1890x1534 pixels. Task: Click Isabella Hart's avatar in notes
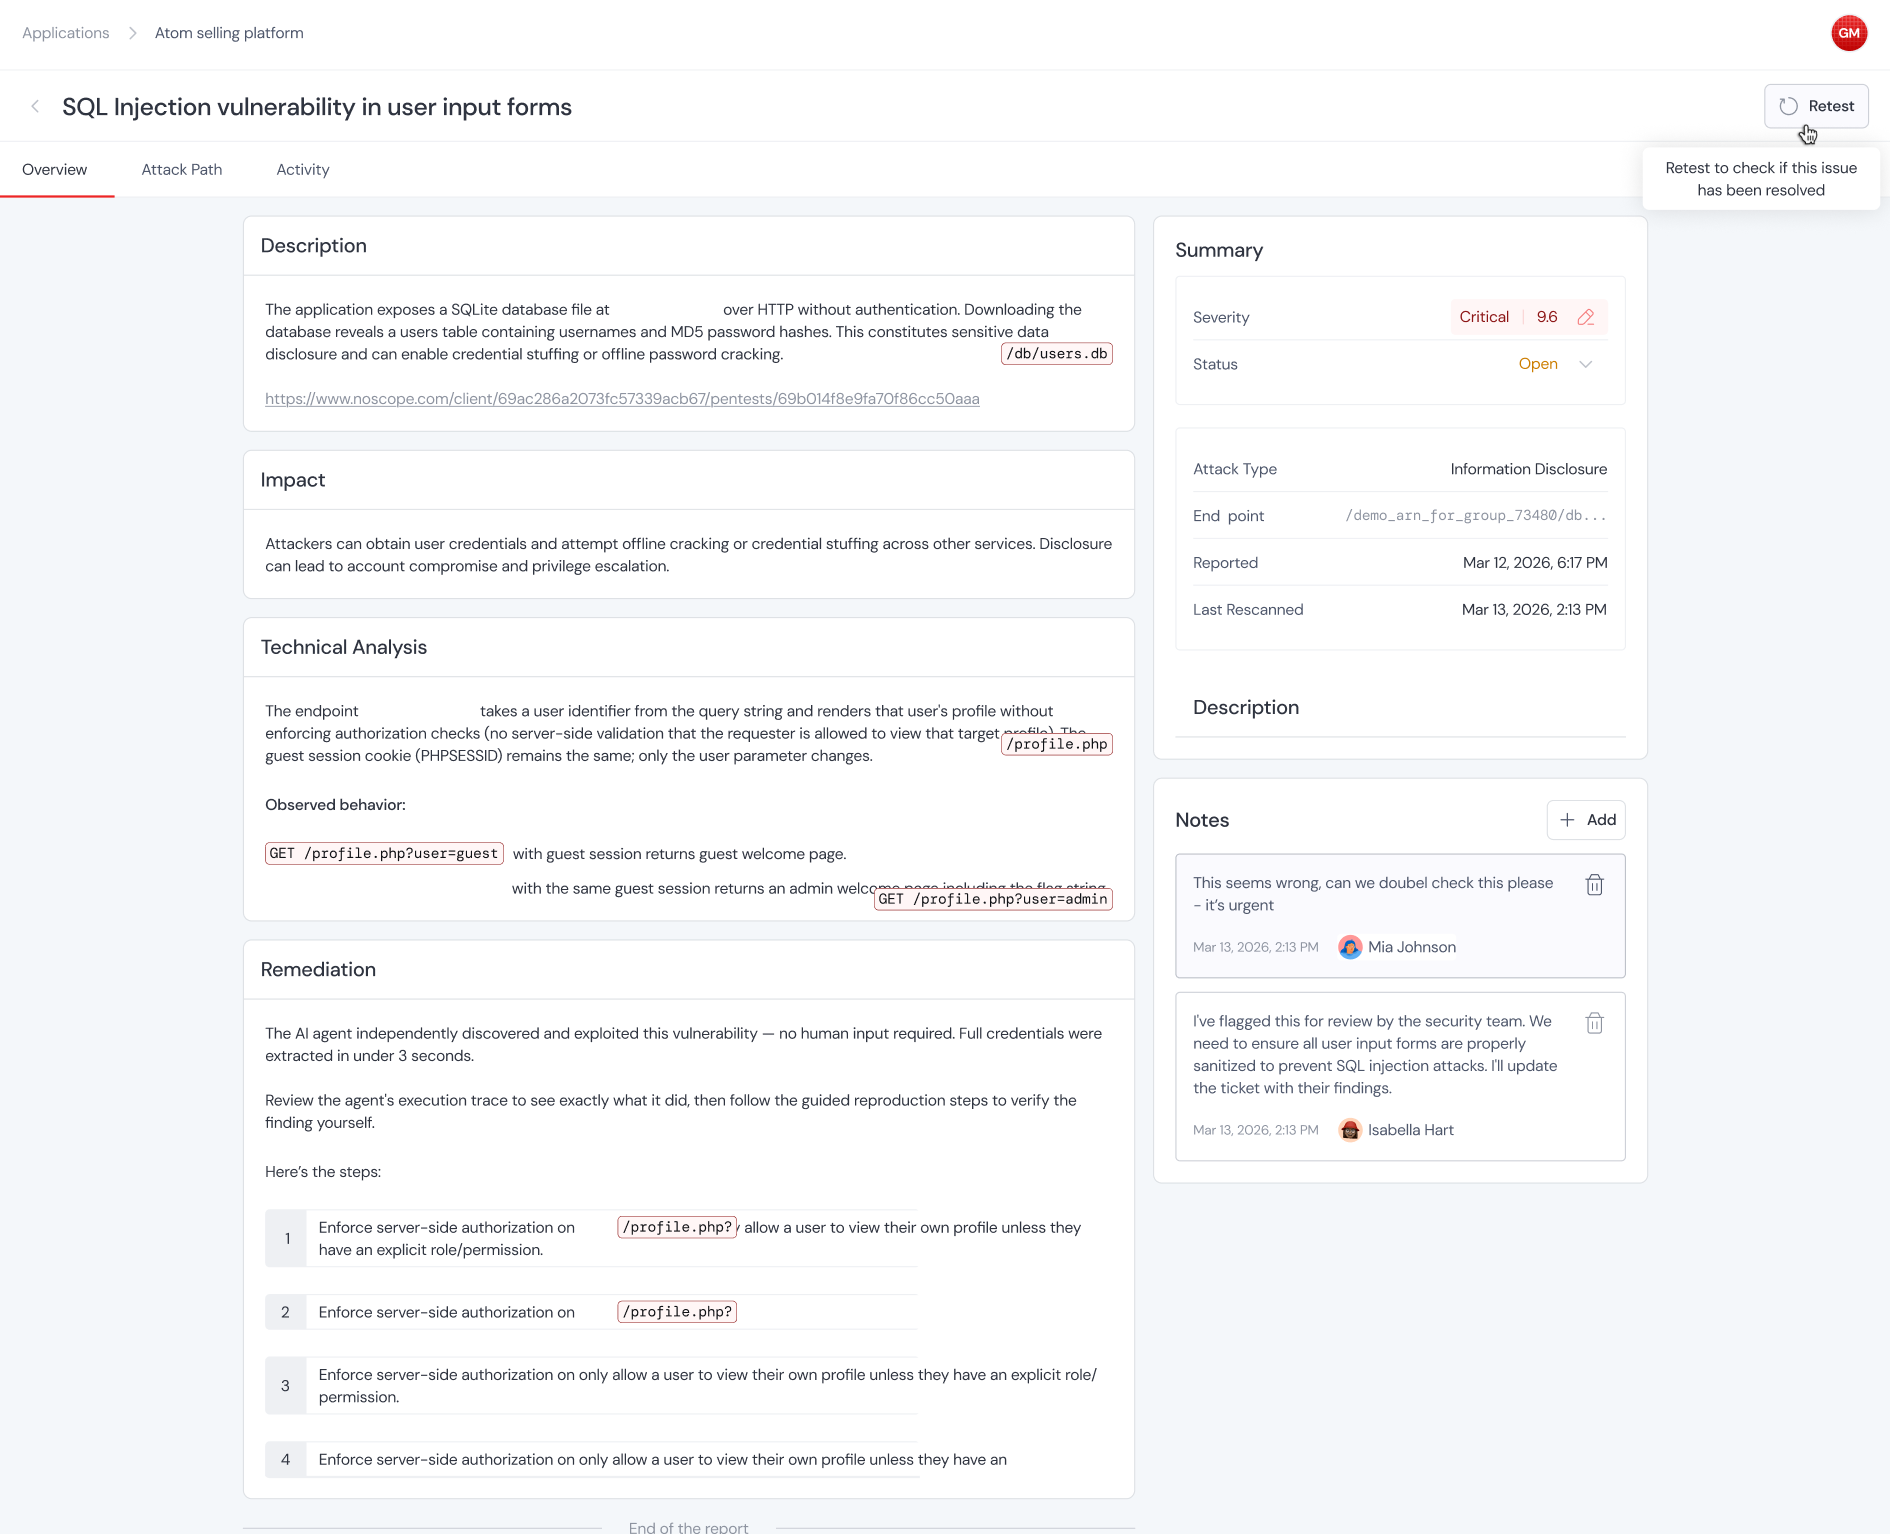[x=1350, y=1130]
